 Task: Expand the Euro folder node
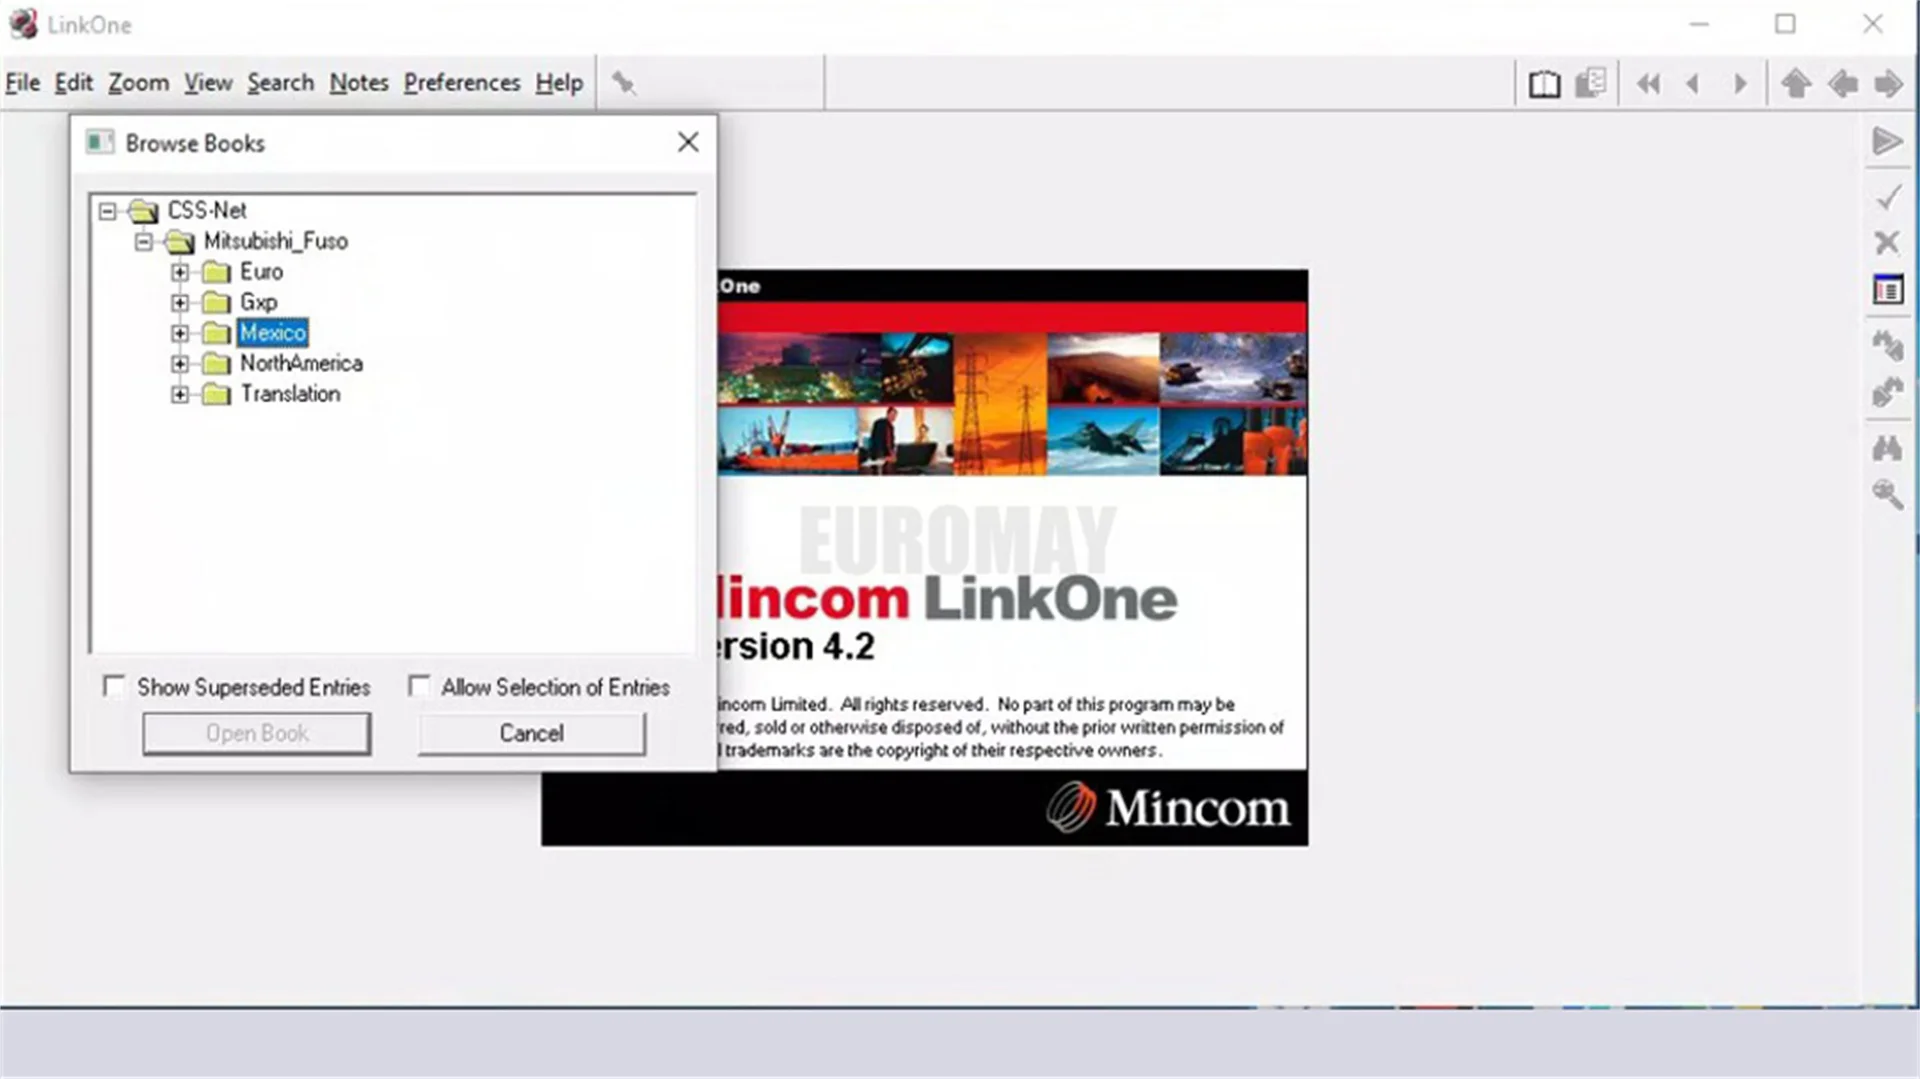[180, 272]
